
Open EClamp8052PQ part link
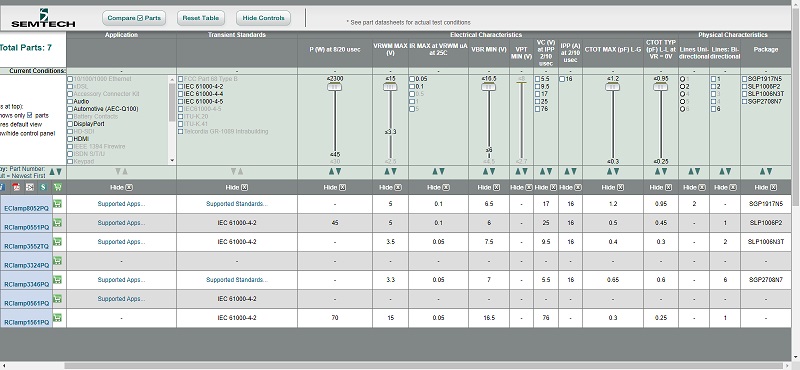click(27, 208)
